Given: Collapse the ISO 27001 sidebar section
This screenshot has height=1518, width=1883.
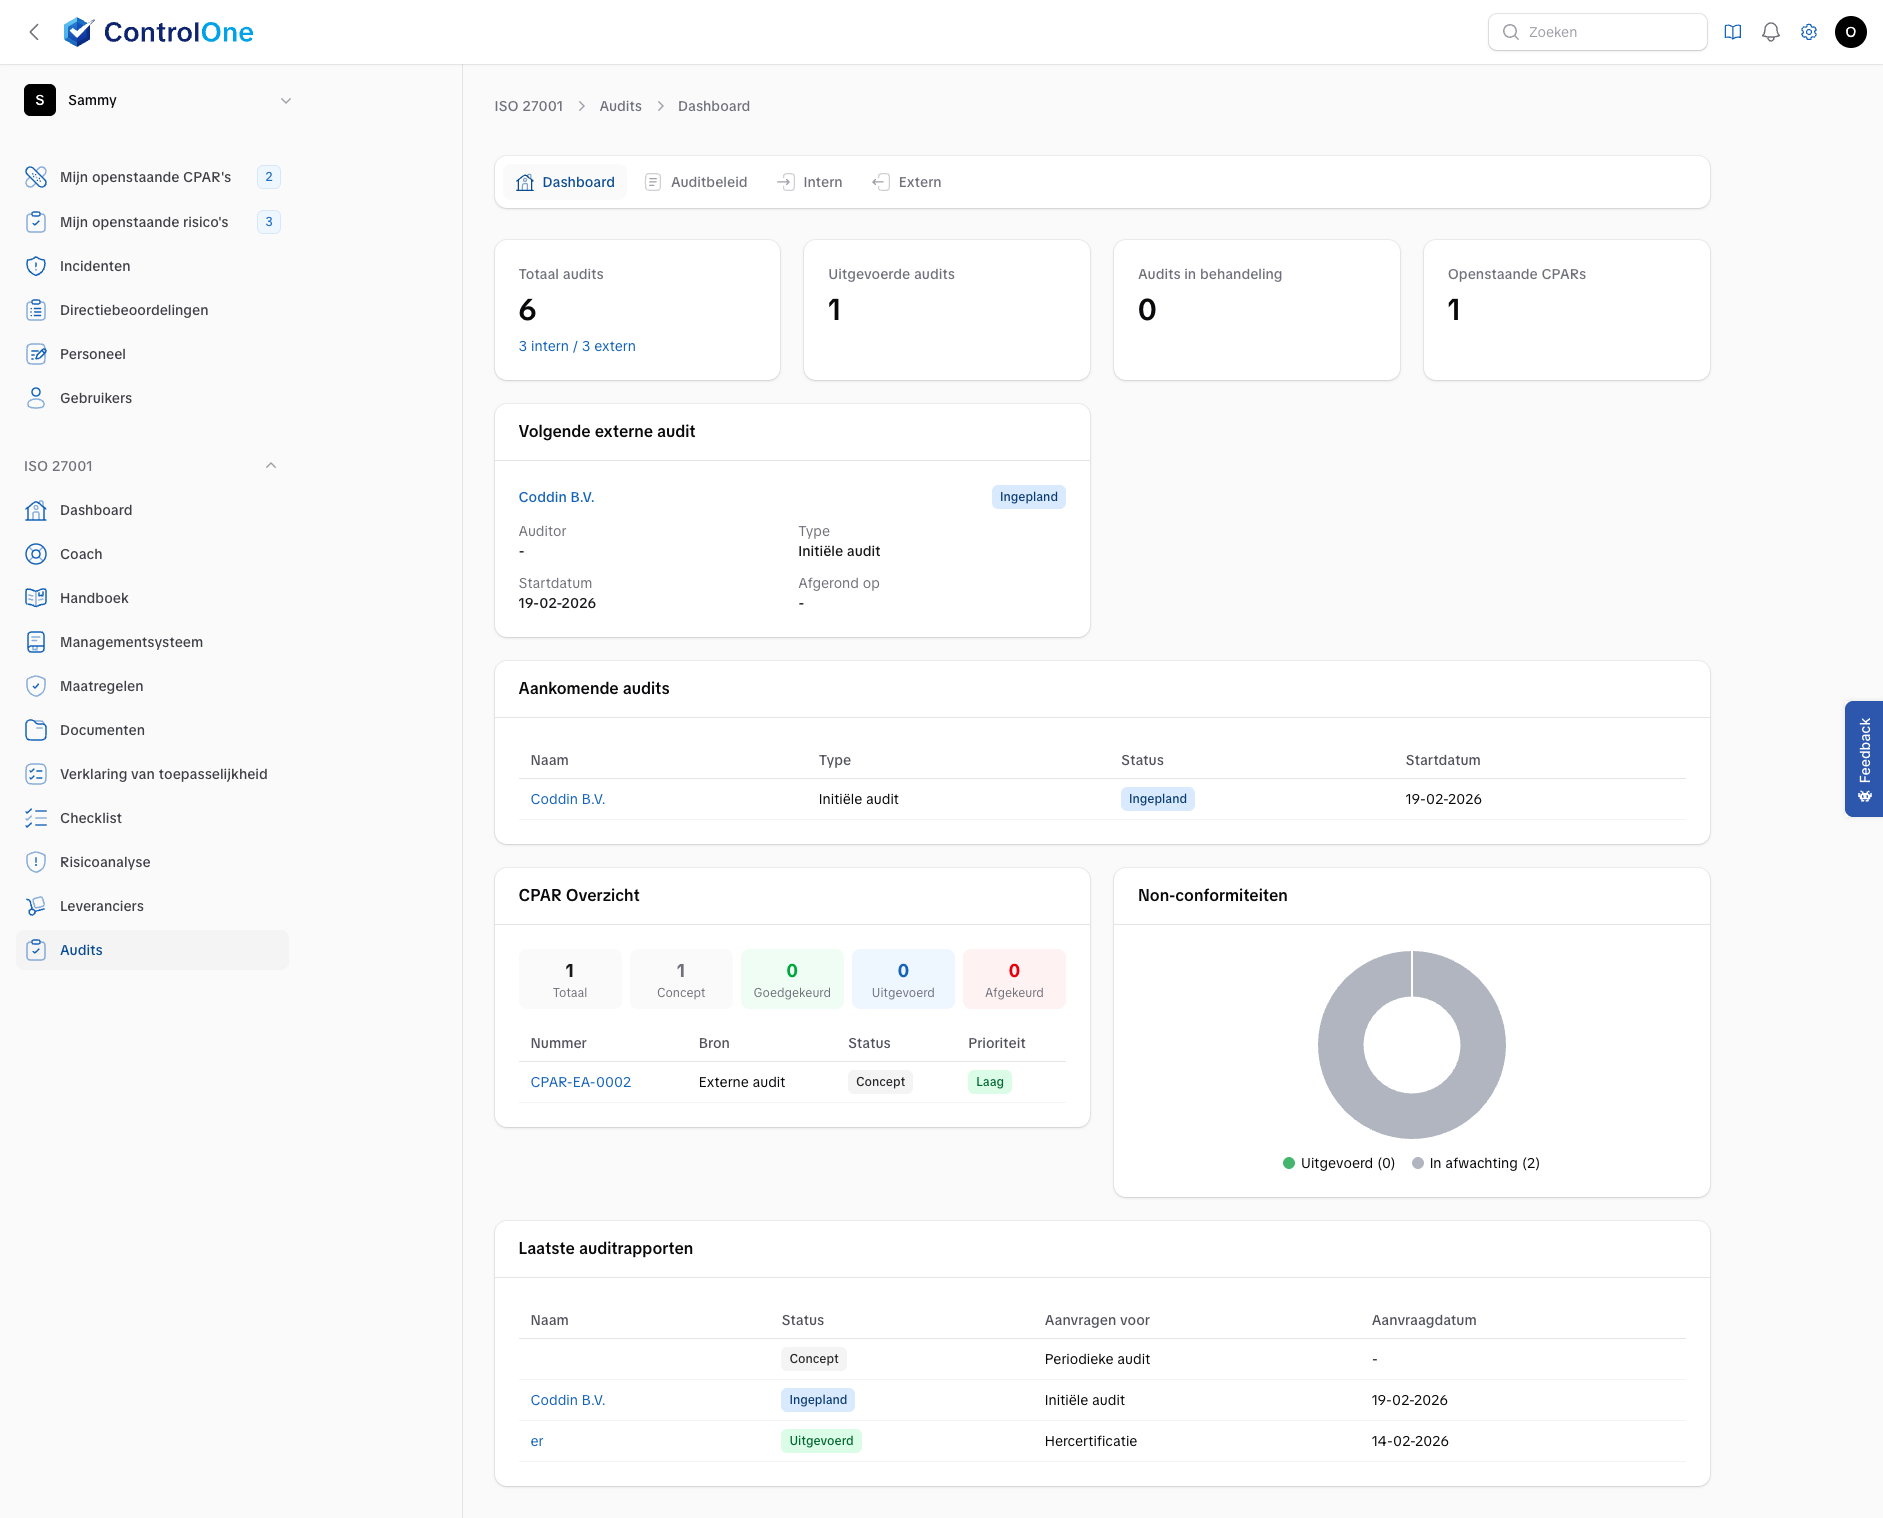Looking at the screenshot, I should coord(270,464).
